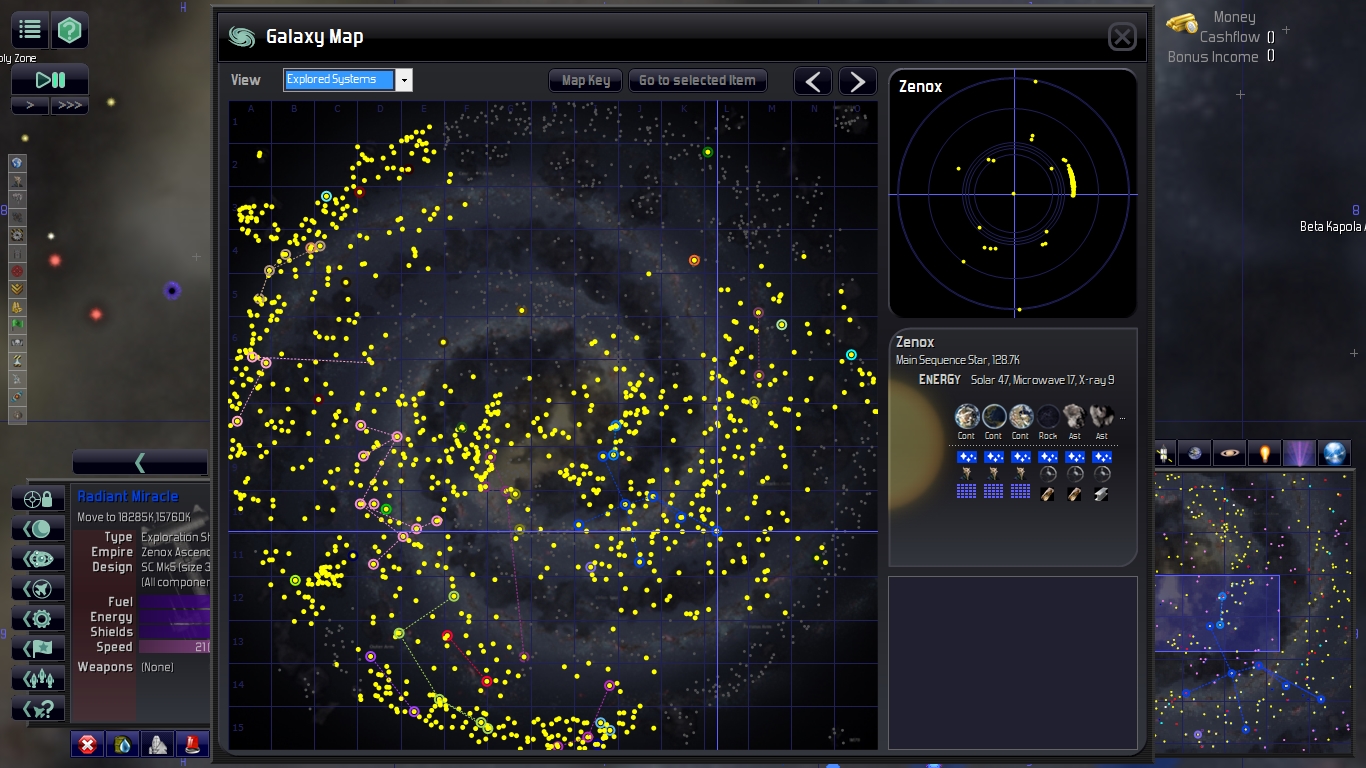Toggle the glowing orange star minimap filter
This screenshot has width=1366, height=768.
pyautogui.click(x=1265, y=454)
